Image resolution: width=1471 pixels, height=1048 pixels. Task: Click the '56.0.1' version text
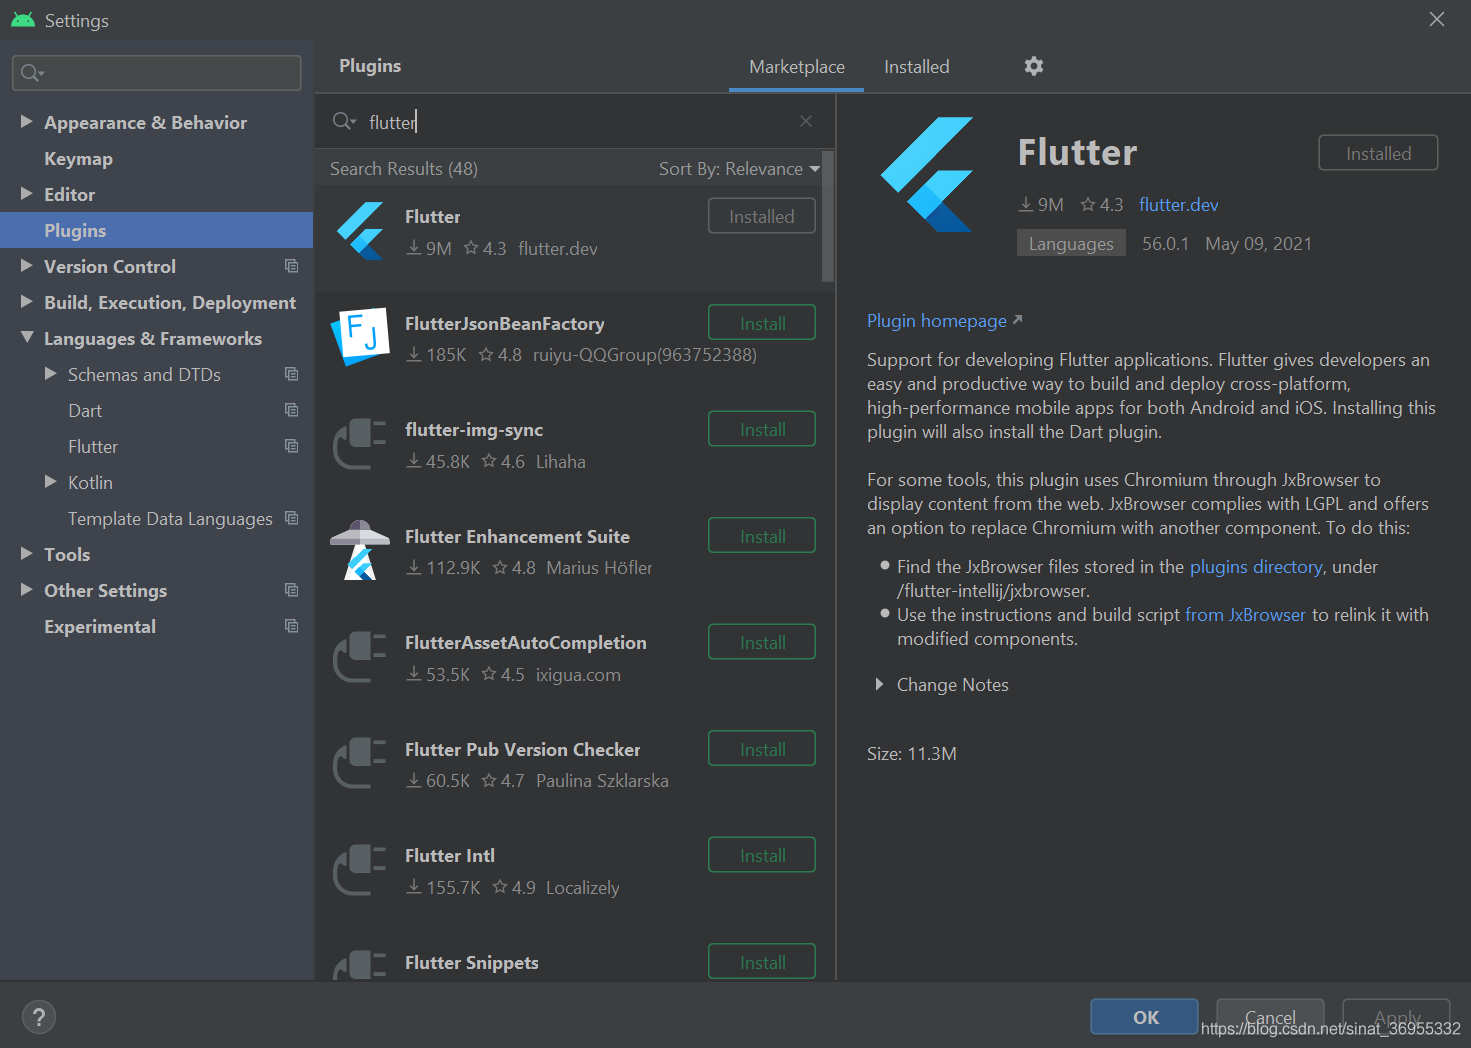coord(1165,243)
